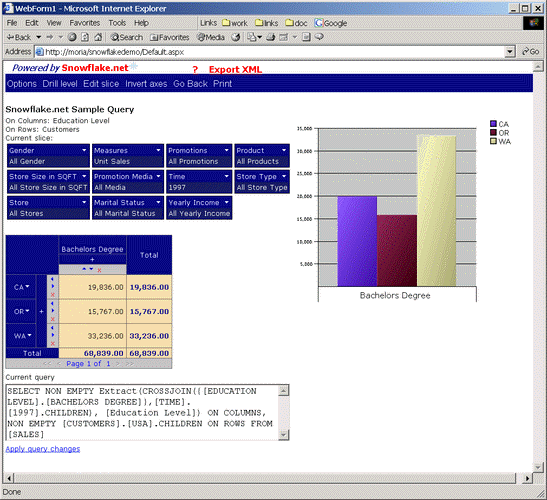
Task: Click Invert axes in blue bar
Action: (146, 84)
